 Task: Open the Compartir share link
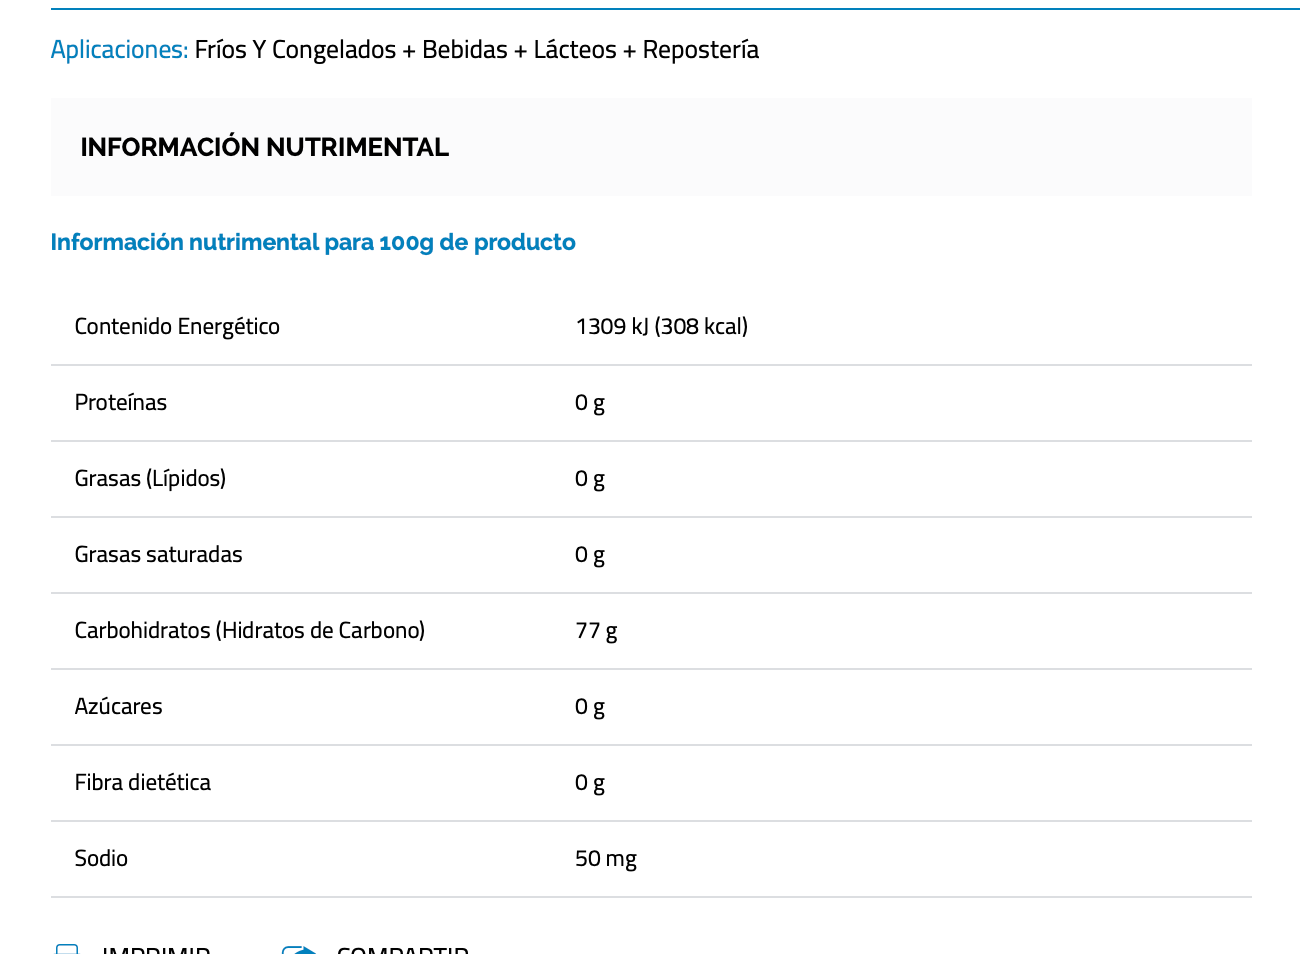click(402, 949)
